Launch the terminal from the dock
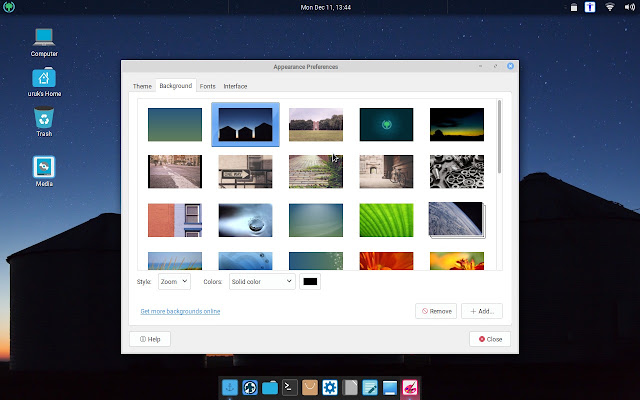 coord(290,387)
